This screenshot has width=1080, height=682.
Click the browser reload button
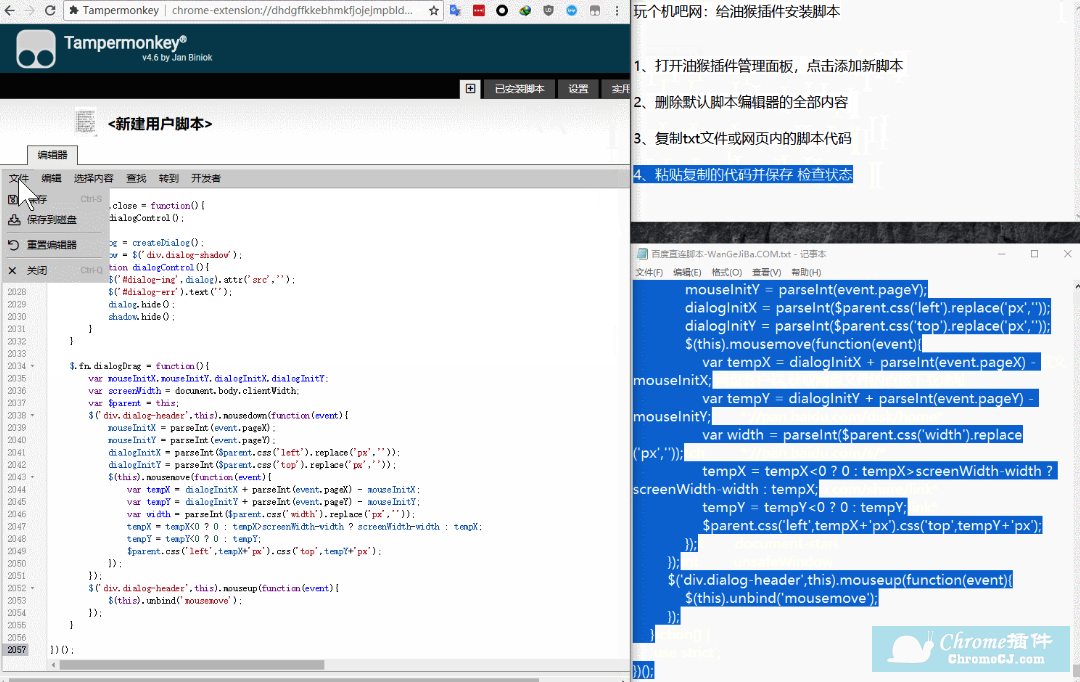(x=49, y=11)
